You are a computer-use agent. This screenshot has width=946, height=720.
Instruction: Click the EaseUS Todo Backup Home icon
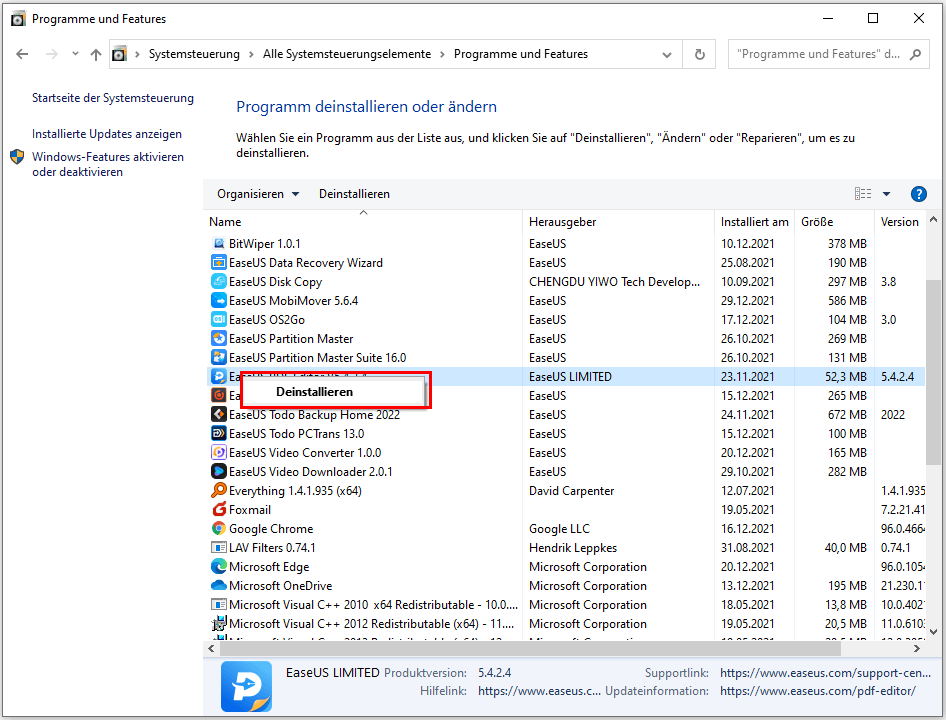(219, 415)
